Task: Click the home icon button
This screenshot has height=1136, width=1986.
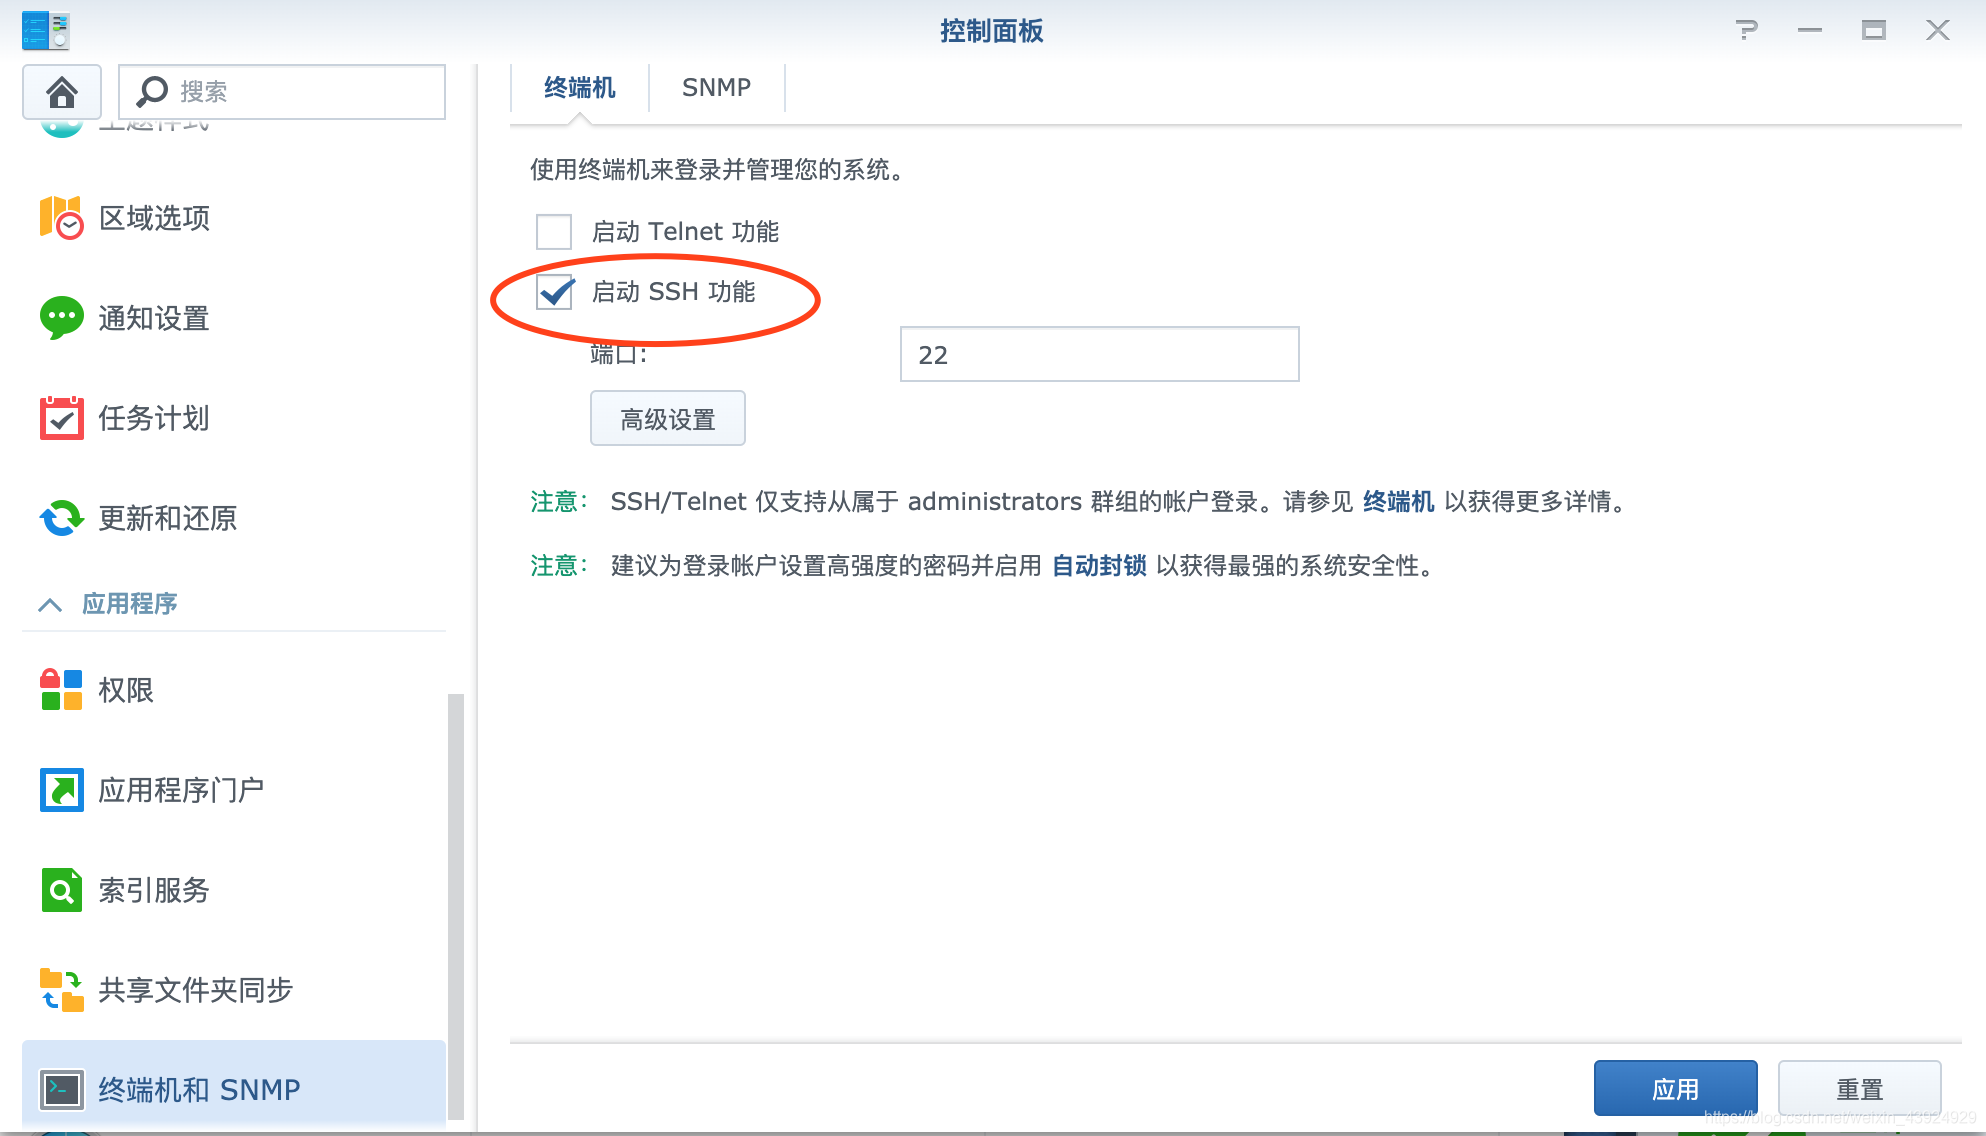Action: [x=61, y=92]
